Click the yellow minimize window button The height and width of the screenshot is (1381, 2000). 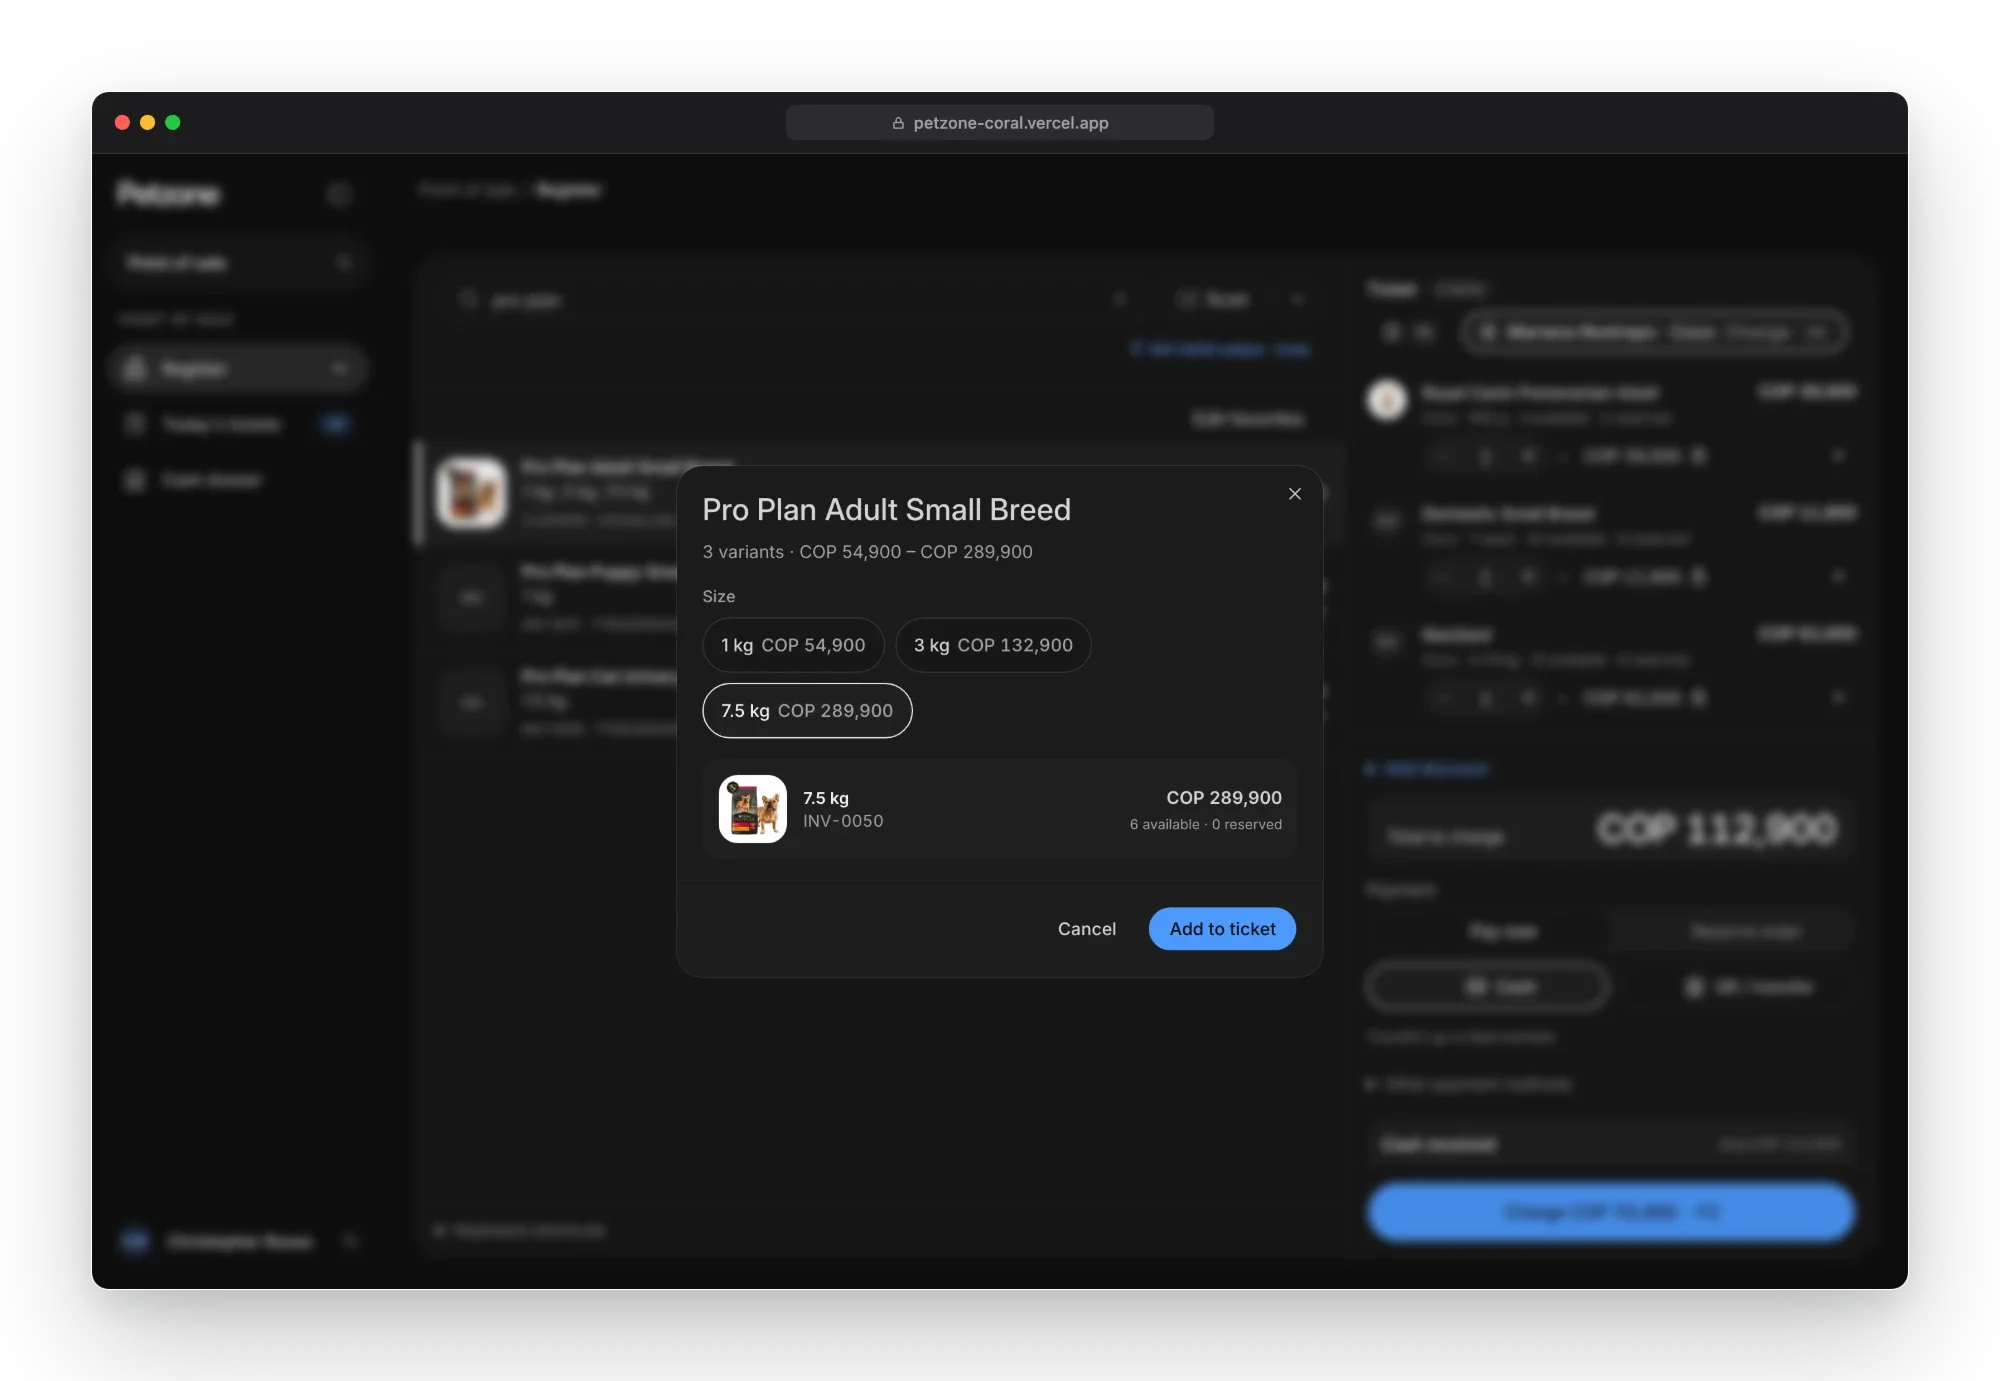(148, 122)
